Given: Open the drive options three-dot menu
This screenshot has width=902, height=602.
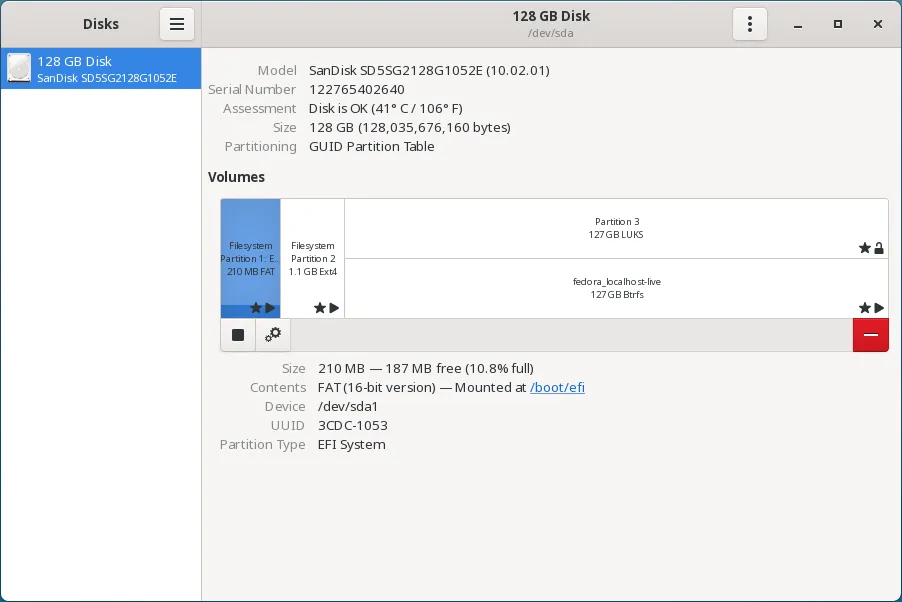Looking at the screenshot, I should (750, 23).
